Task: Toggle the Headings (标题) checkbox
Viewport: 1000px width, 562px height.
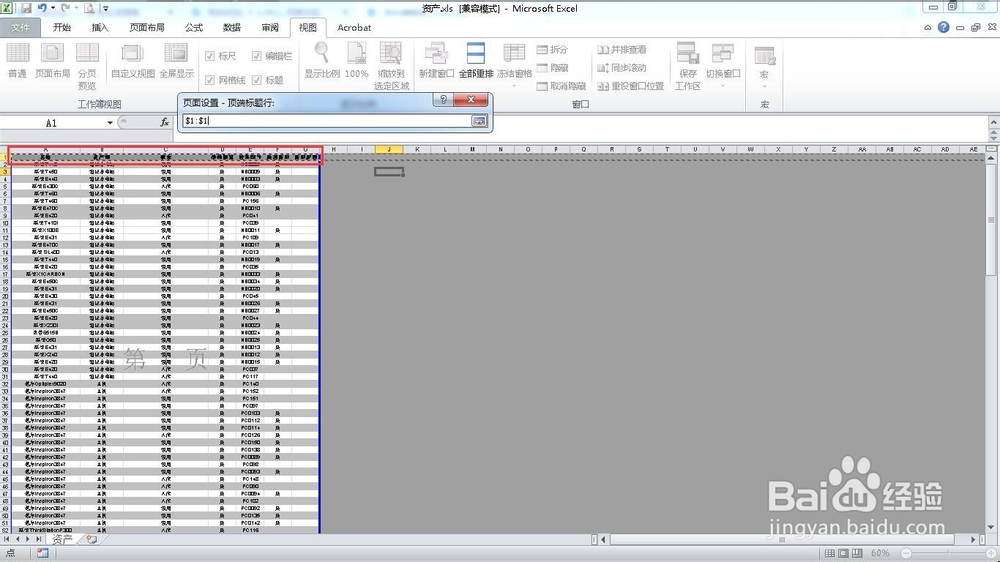Action: pos(267,80)
